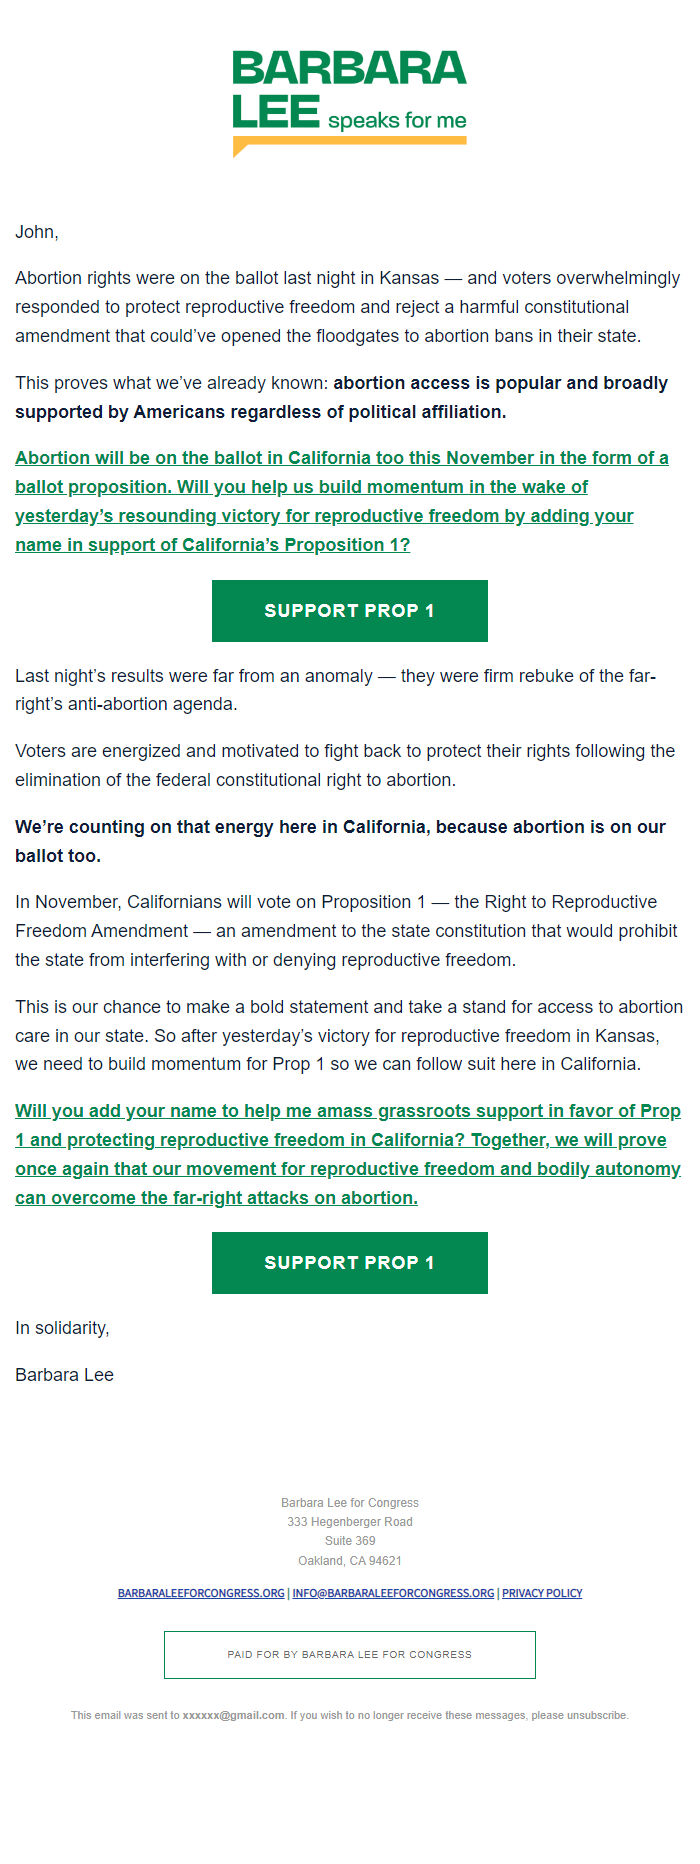The width and height of the screenshot is (700, 1864).
Task: Open the 'Will you add your name' link
Action: [x=348, y=1154]
